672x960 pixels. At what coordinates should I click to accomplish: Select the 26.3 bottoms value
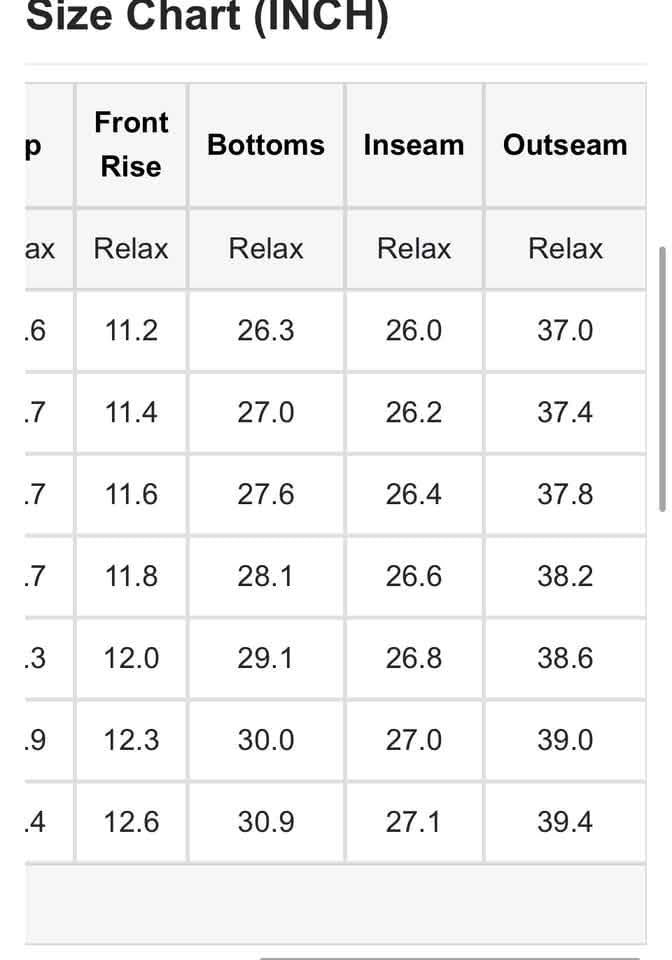tap(266, 331)
